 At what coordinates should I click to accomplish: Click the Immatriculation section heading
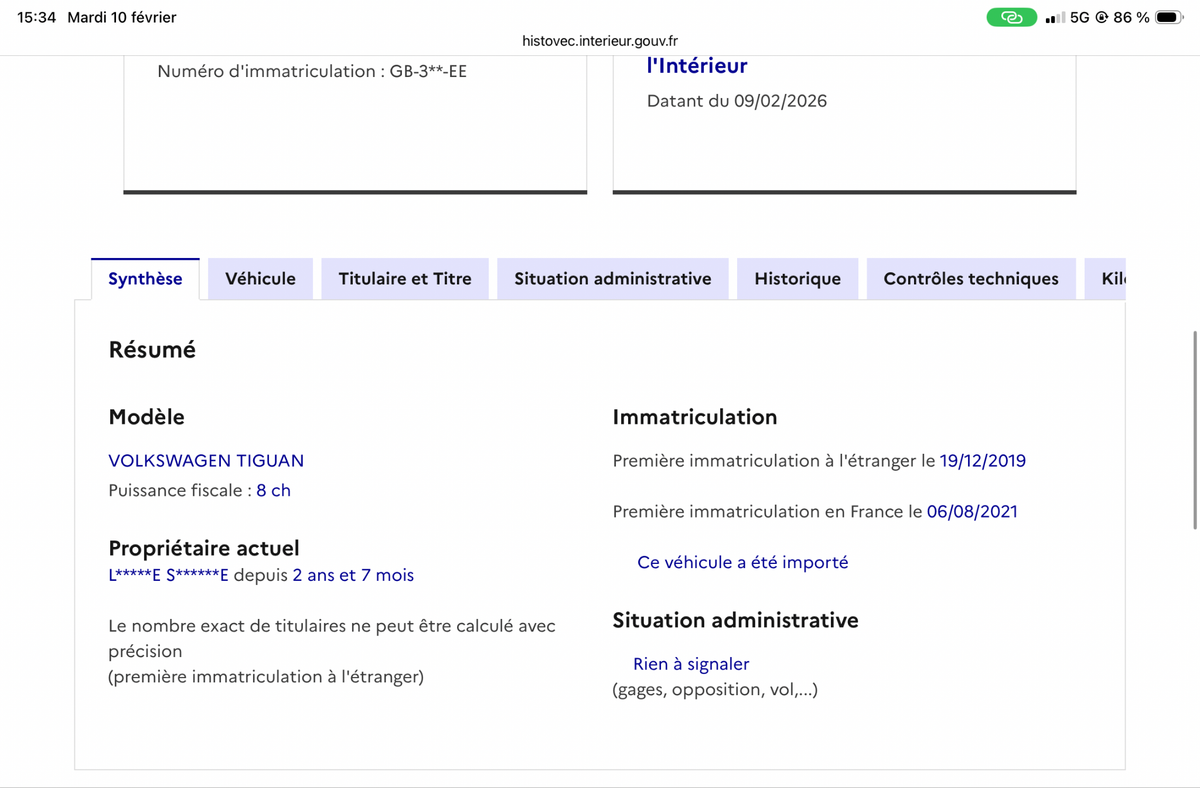(x=695, y=417)
